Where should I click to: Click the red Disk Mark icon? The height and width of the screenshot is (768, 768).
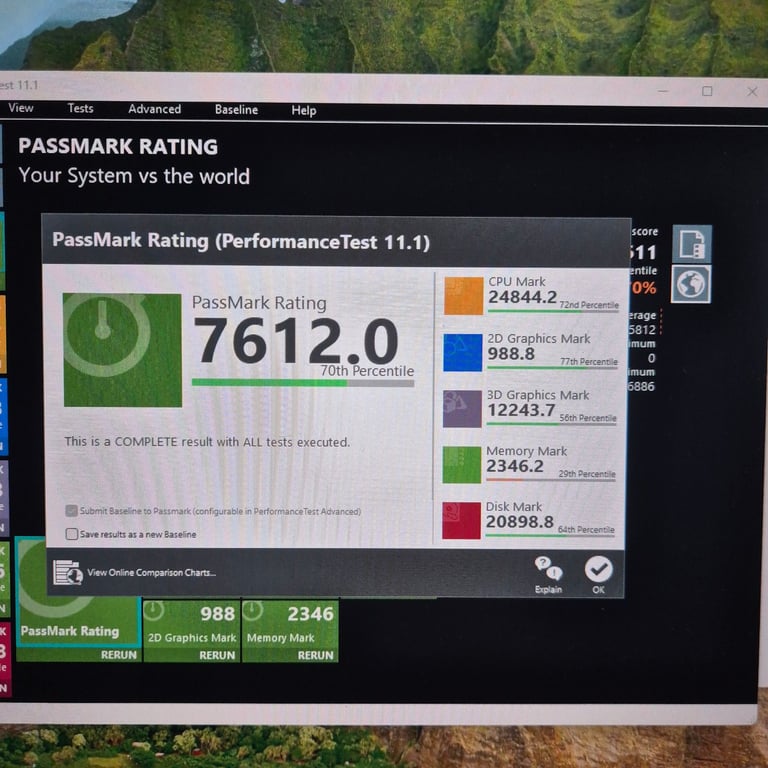tap(461, 521)
